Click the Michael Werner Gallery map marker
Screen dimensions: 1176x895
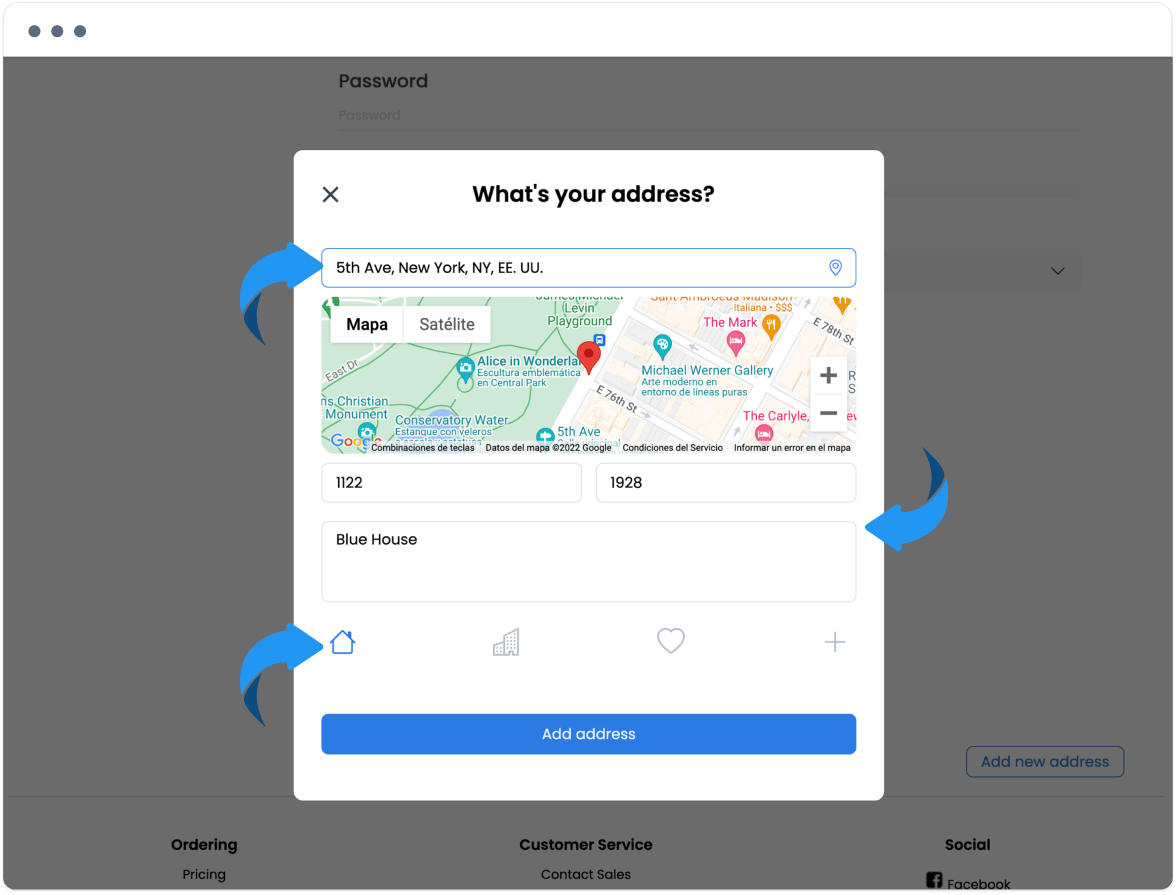pyautogui.click(x=662, y=346)
